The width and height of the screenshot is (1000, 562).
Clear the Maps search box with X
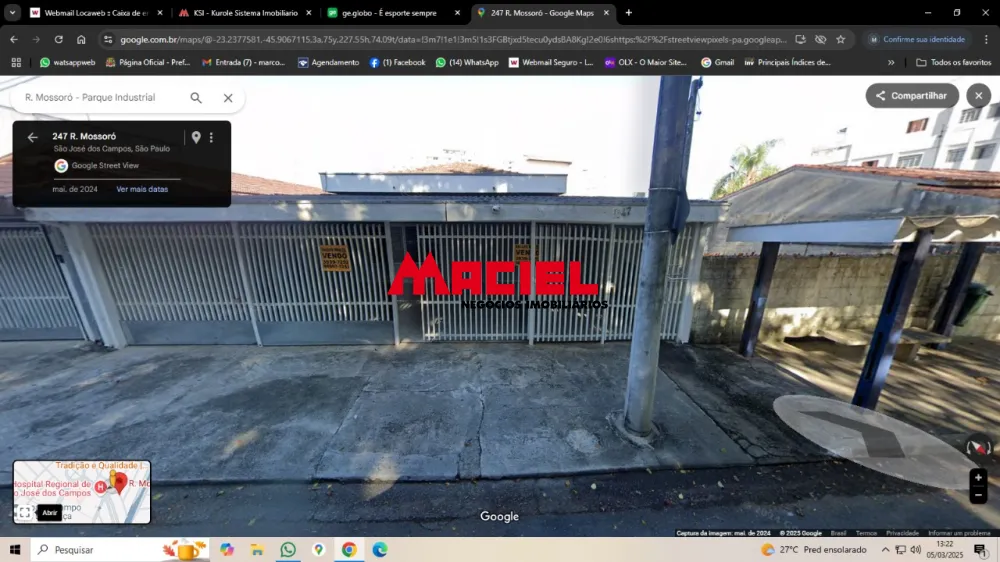228,98
